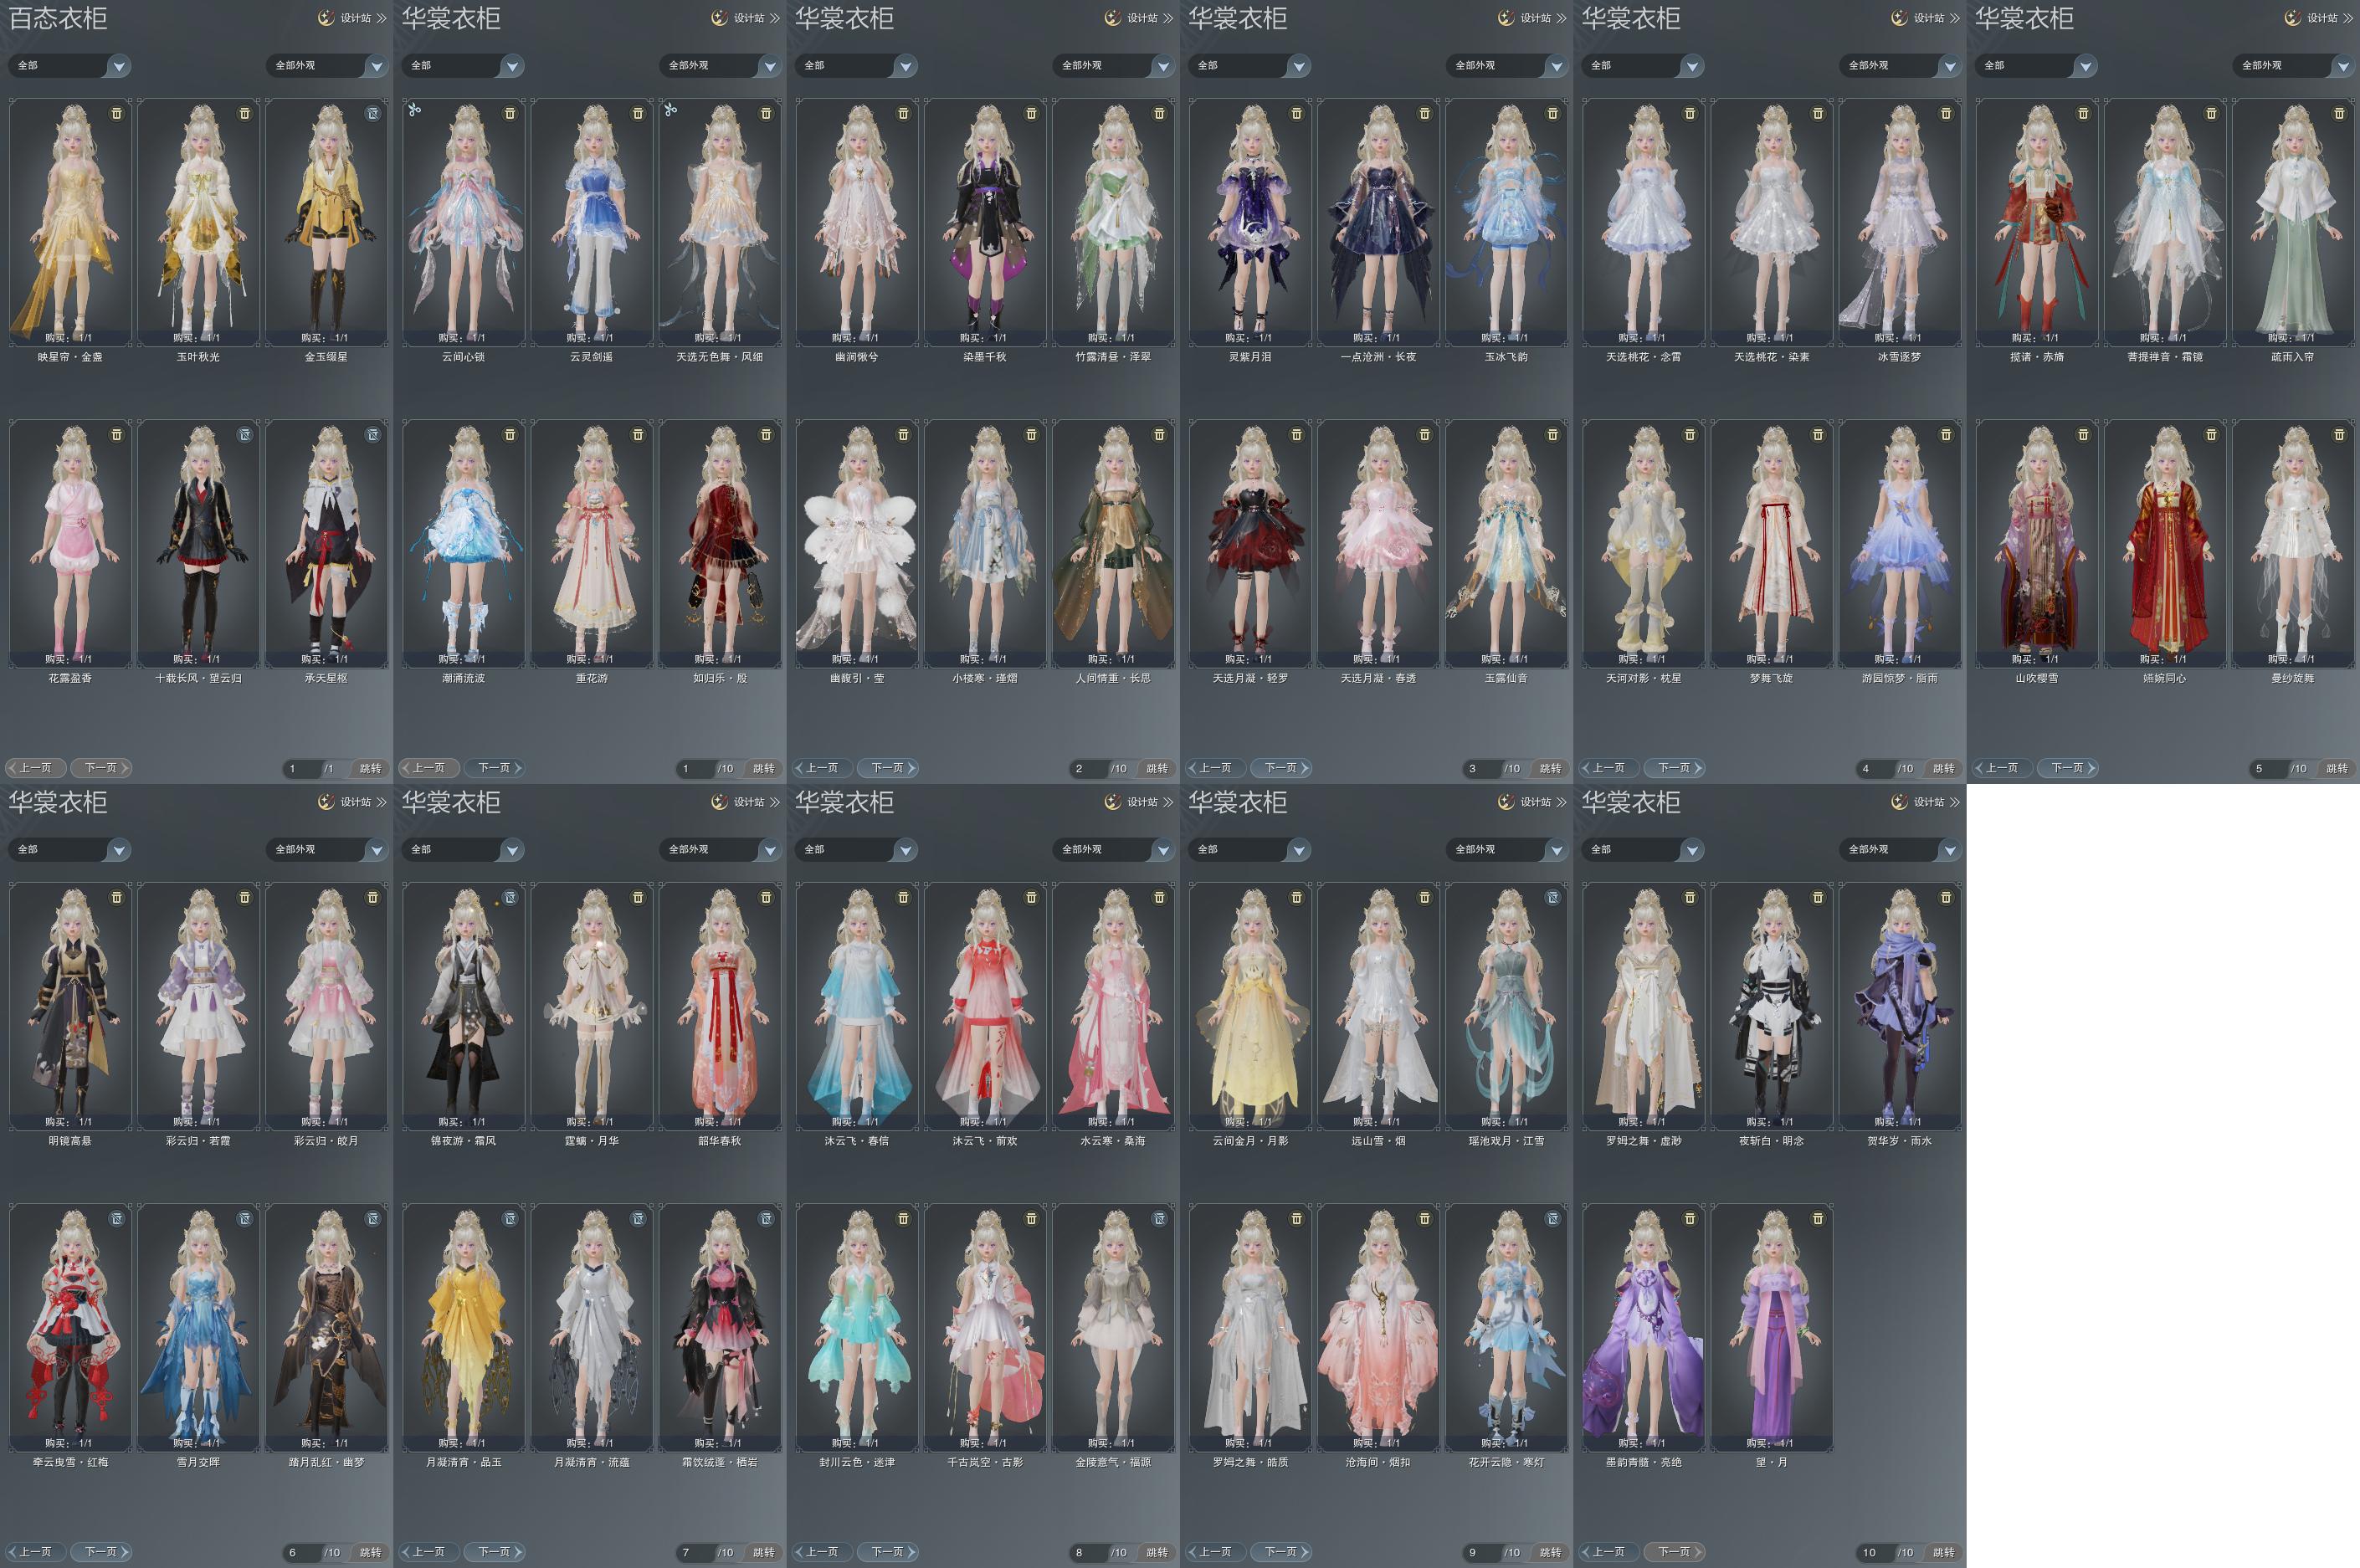Select 花露盈香 pink outfit thumbnail
The height and width of the screenshot is (1568, 2360).
point(70,540)
